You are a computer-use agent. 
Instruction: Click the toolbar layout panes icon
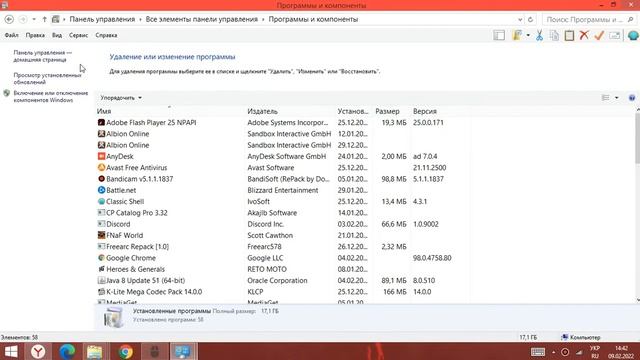[x=499, y=36]
